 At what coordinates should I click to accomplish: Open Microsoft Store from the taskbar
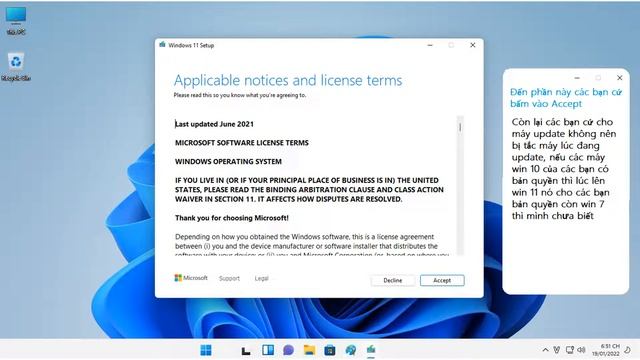point(330,350)
